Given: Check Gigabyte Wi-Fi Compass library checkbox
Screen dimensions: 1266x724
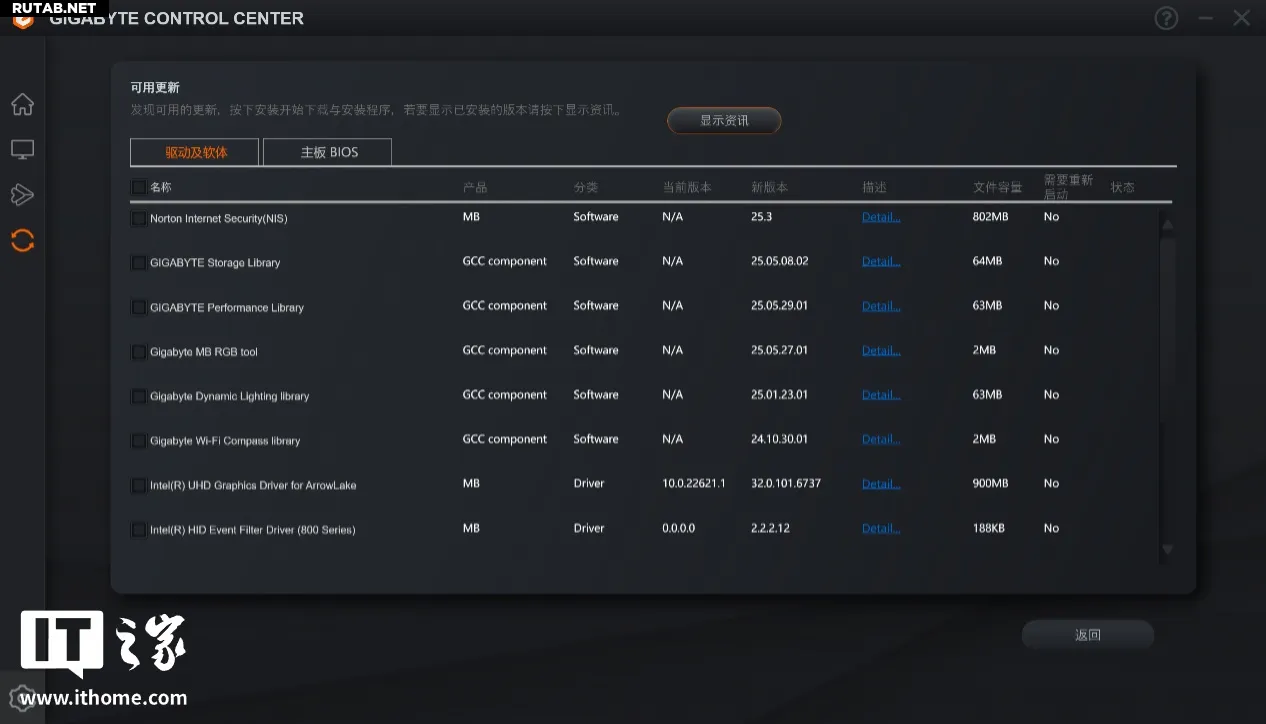Looking at the screenshot, I should 139,441.
